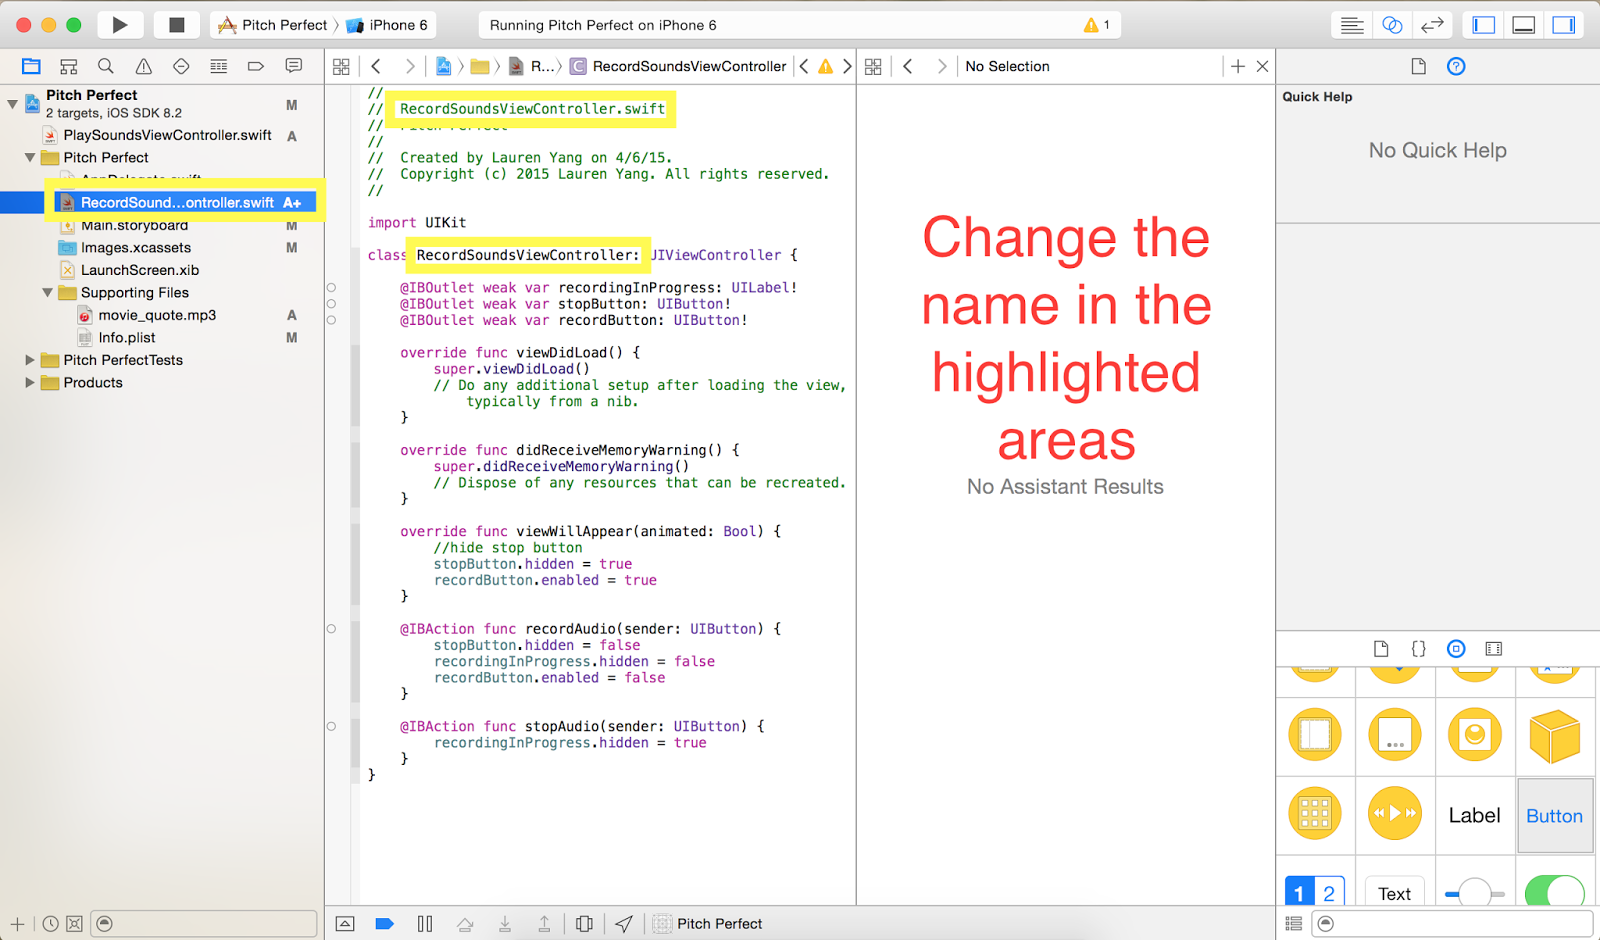
Task: Toggle breakpoint activation in the debug bar
Action: 385,923
